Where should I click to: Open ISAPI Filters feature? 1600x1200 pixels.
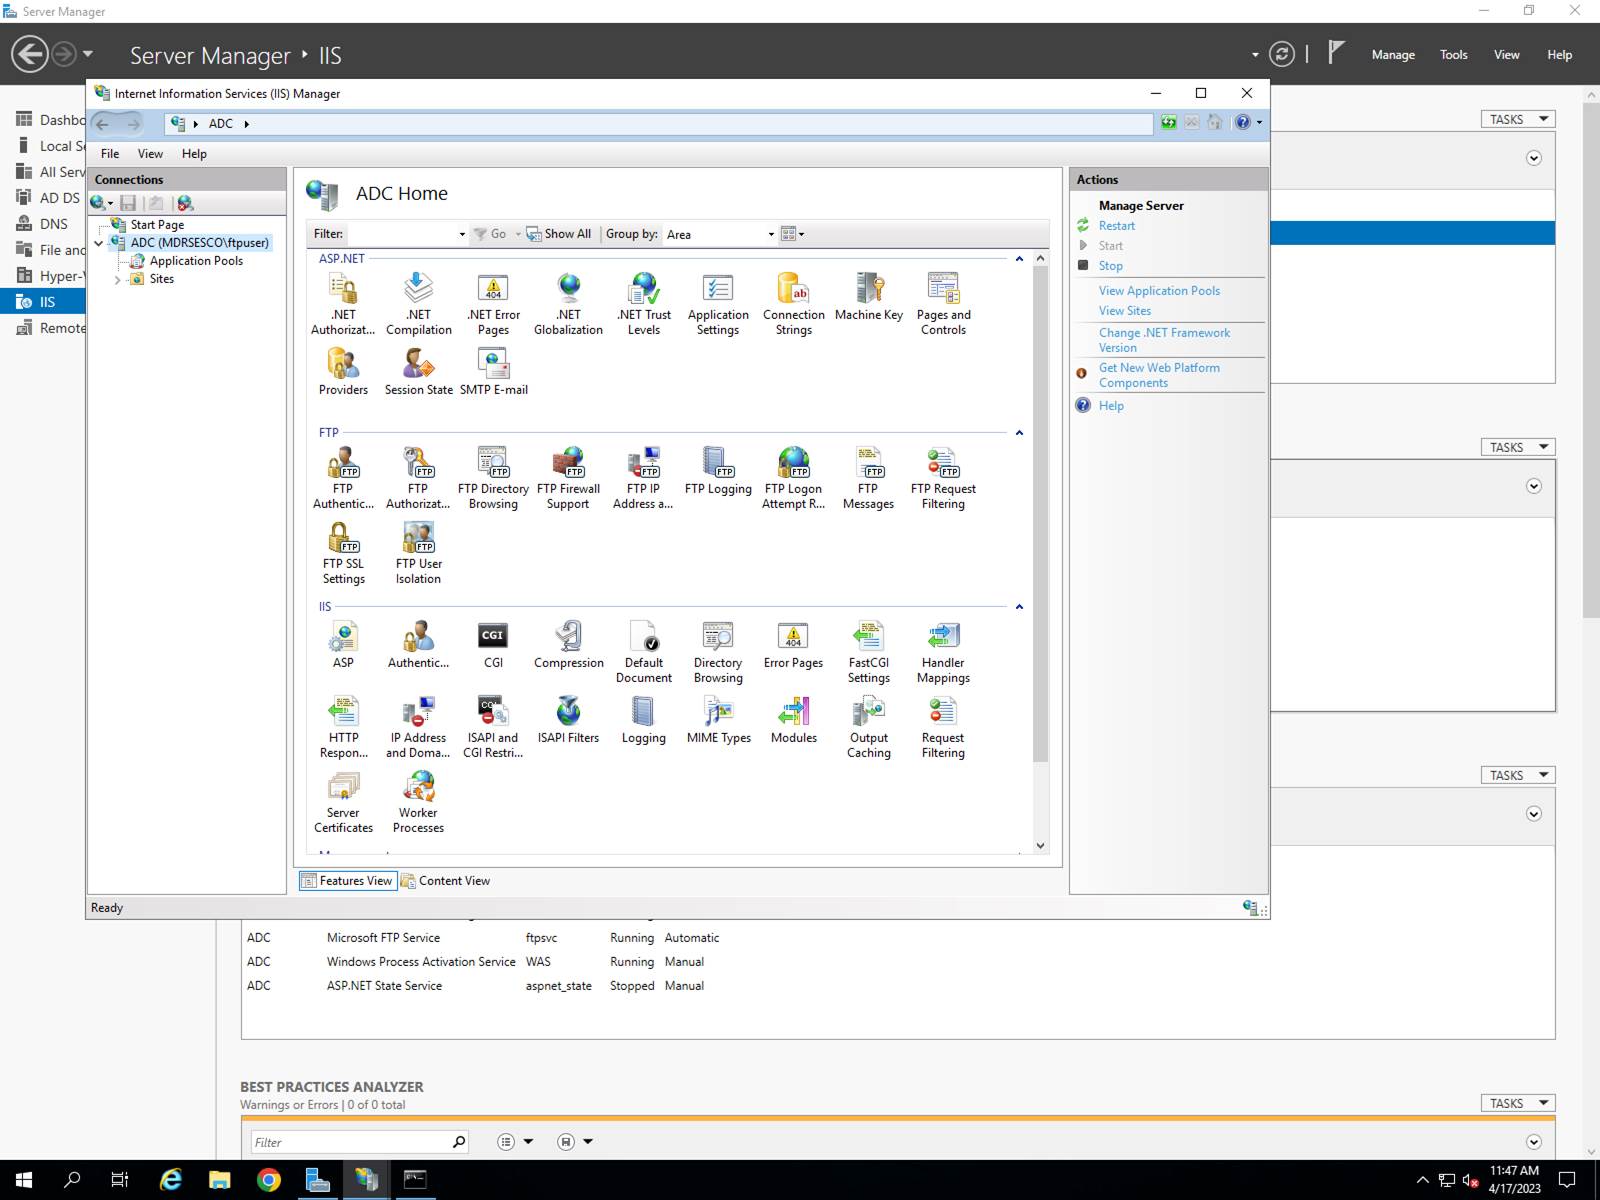pyautogui.click(x=568, y=720)
